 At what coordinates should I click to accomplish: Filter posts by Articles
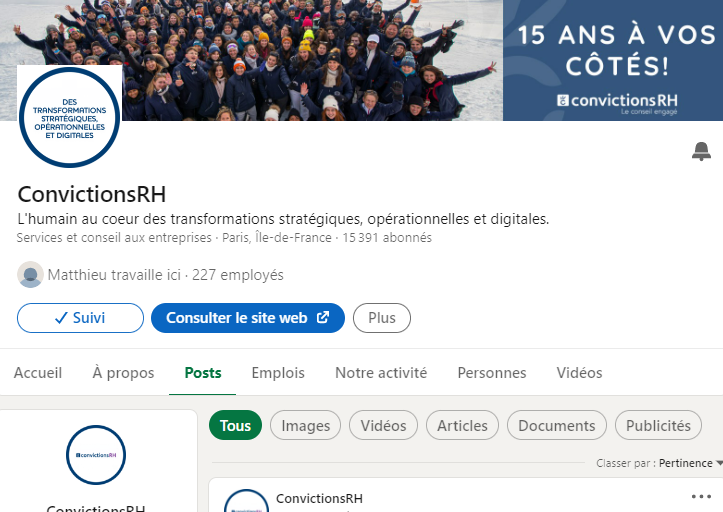[462, 425]
